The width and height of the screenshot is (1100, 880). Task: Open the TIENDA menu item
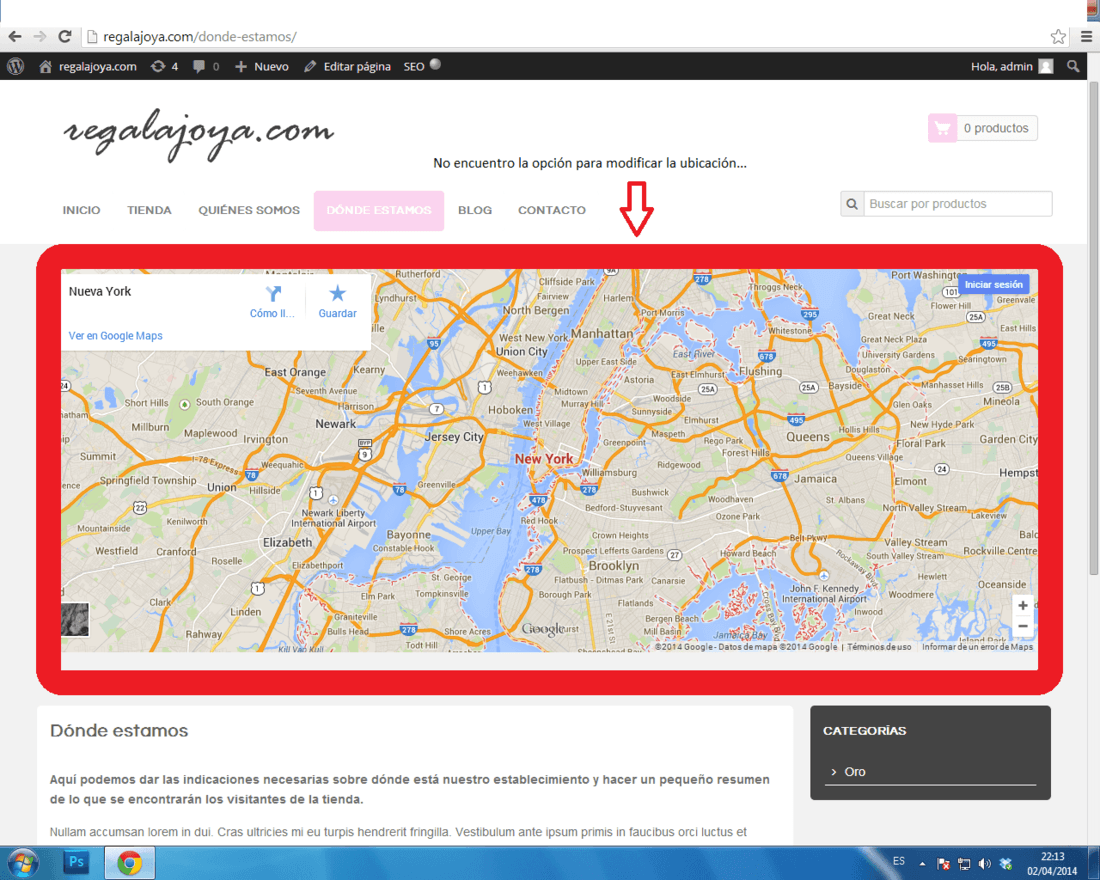point(149,211)
